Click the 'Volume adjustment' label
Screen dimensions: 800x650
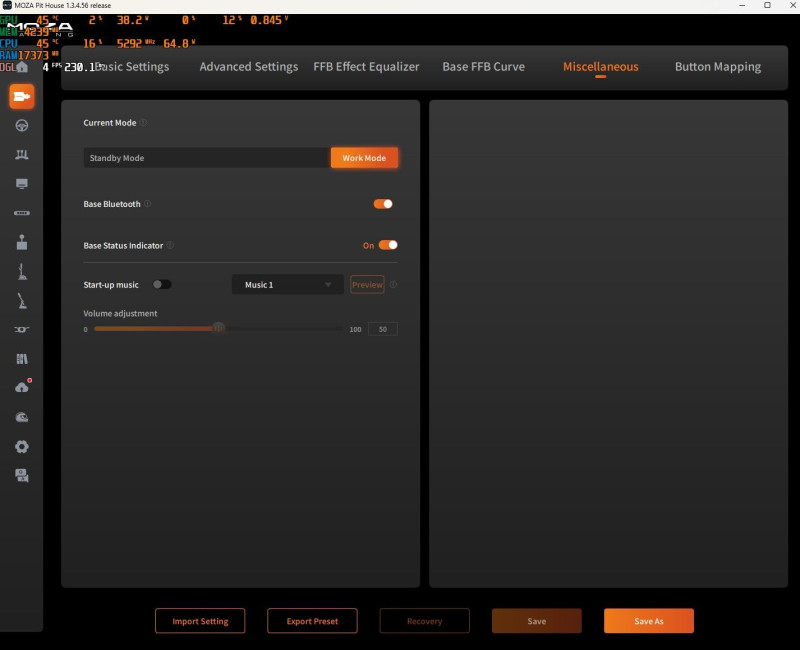[120, 313]
